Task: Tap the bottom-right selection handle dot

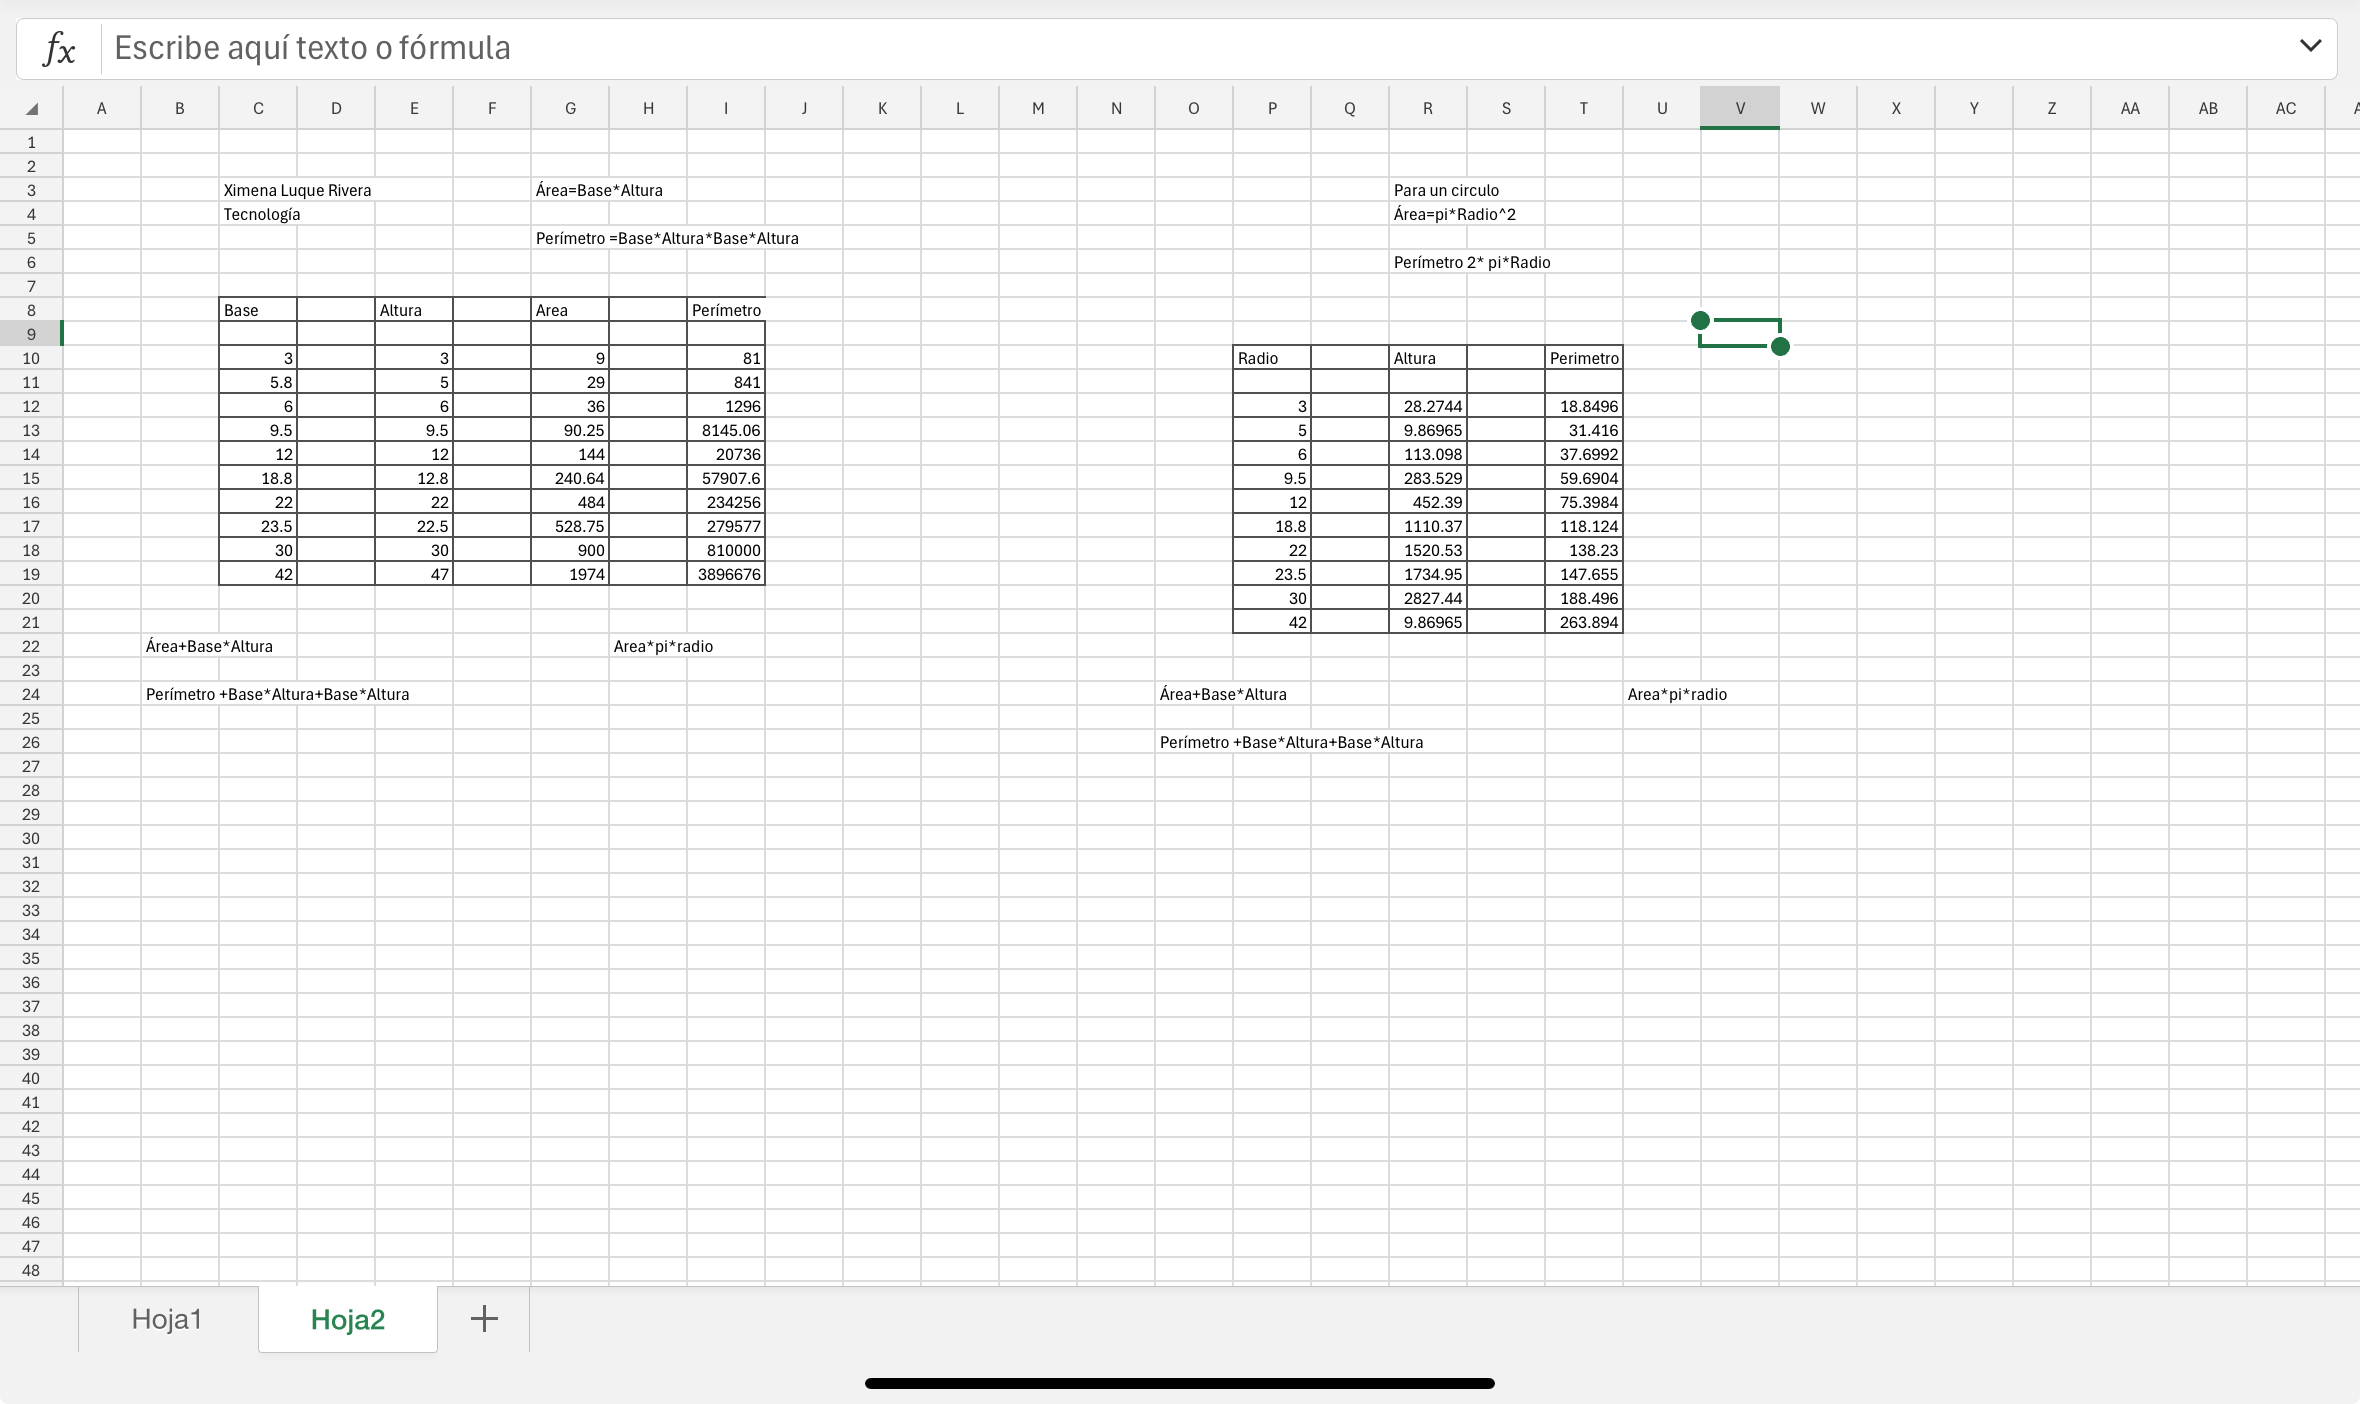Action: tap(1780, 347)
